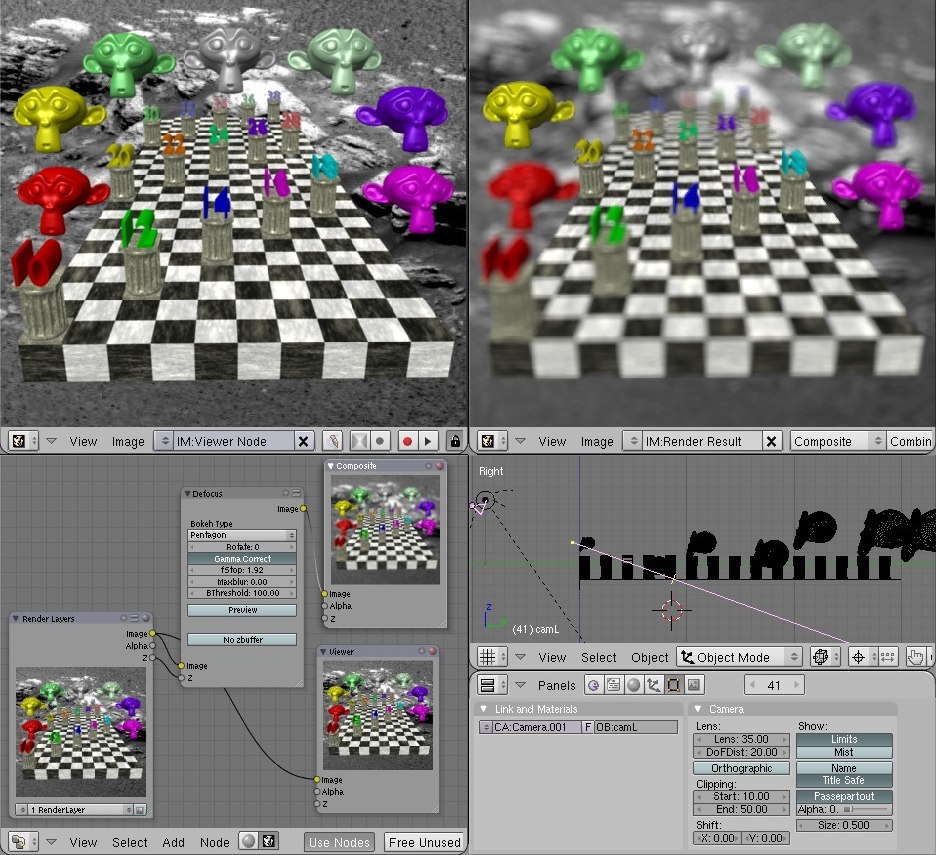Click render layer icon button on Render Layers node
936x855 pixels.
140,810
